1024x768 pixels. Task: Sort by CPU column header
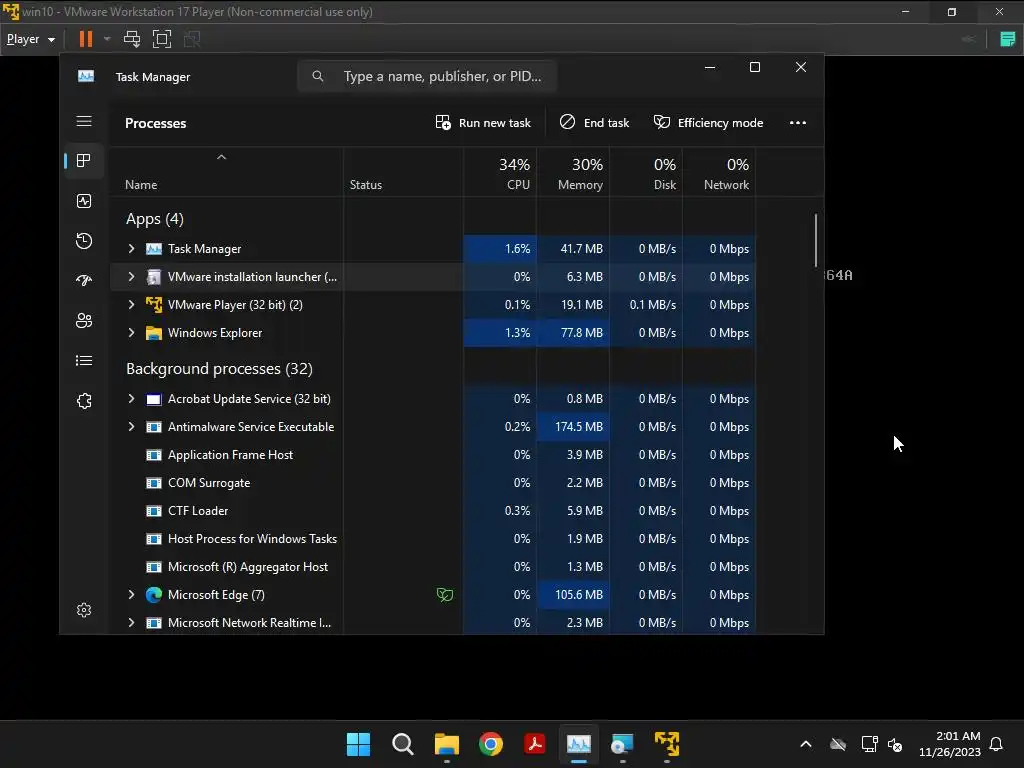click(x=500, y=174)
